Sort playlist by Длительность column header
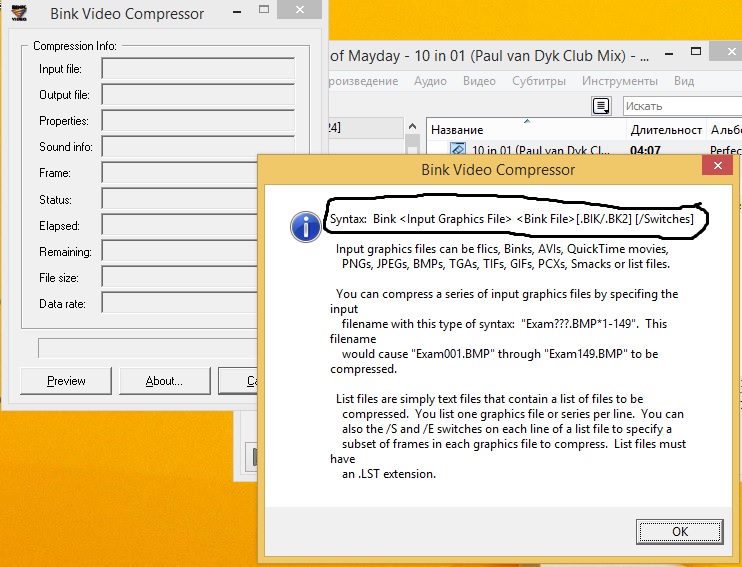This screenshot has height=567, width=742. pos(666,130)
